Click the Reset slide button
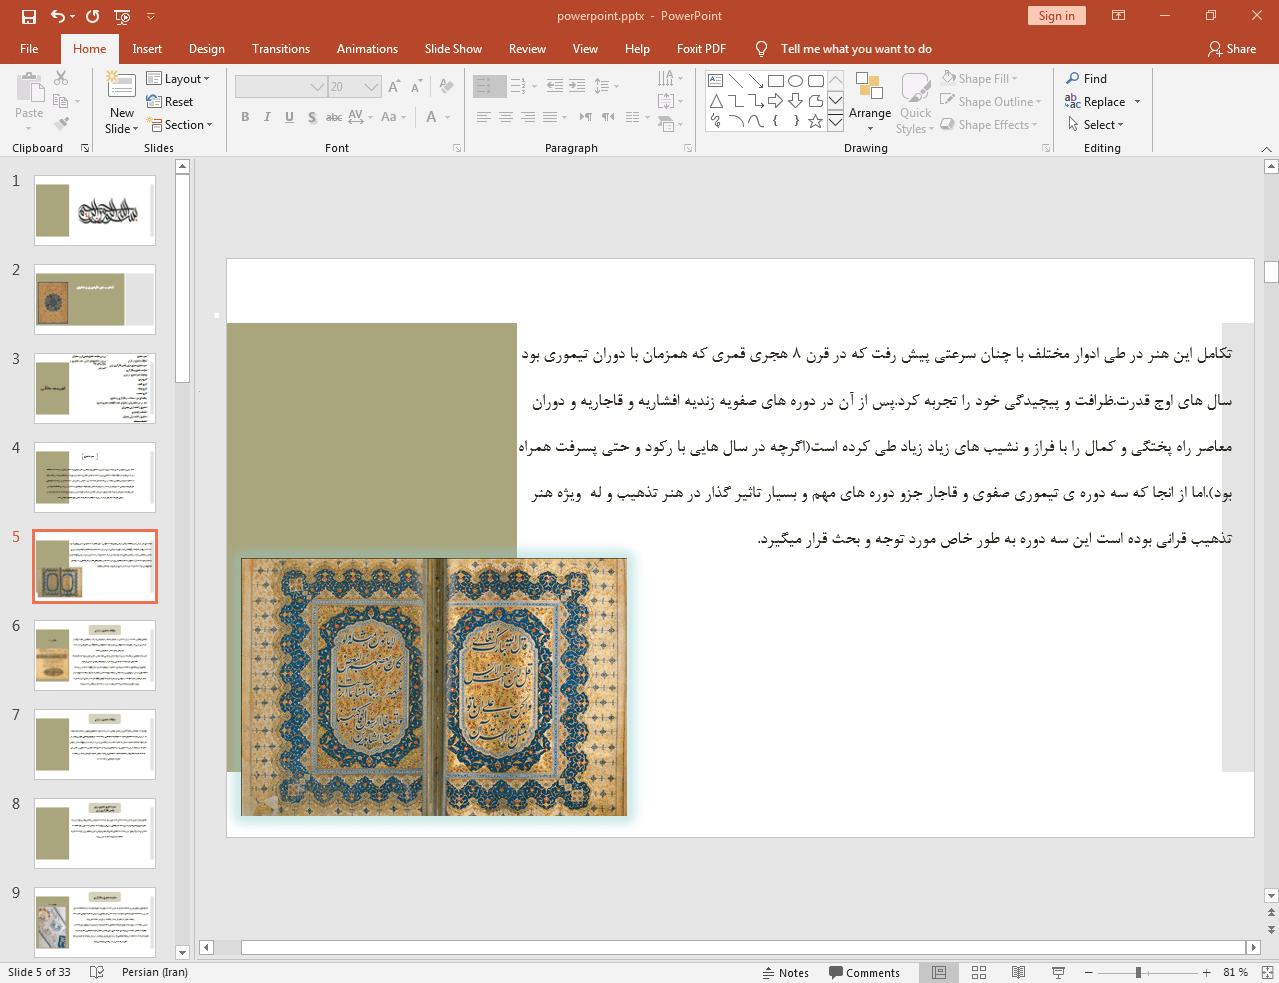 coord(170,102)
